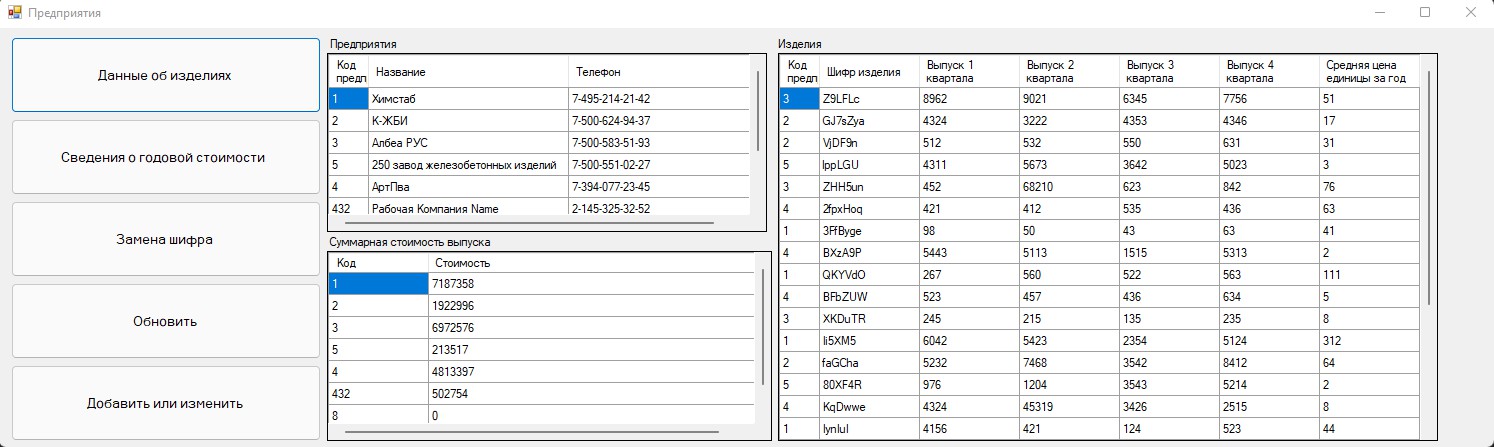Select product code "Z9LFLc"

pyautogui.click(x=869, y=99)
